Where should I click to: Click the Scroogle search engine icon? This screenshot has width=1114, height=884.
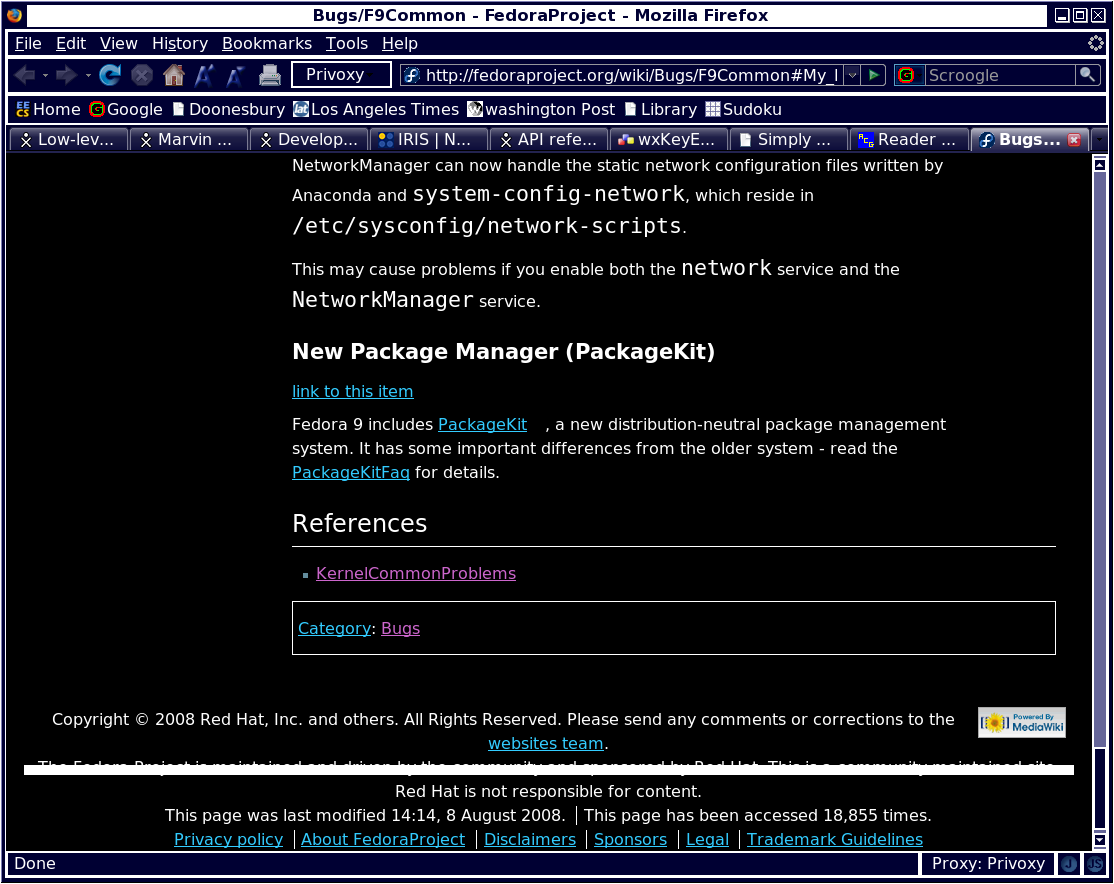[x=906, y=75]
